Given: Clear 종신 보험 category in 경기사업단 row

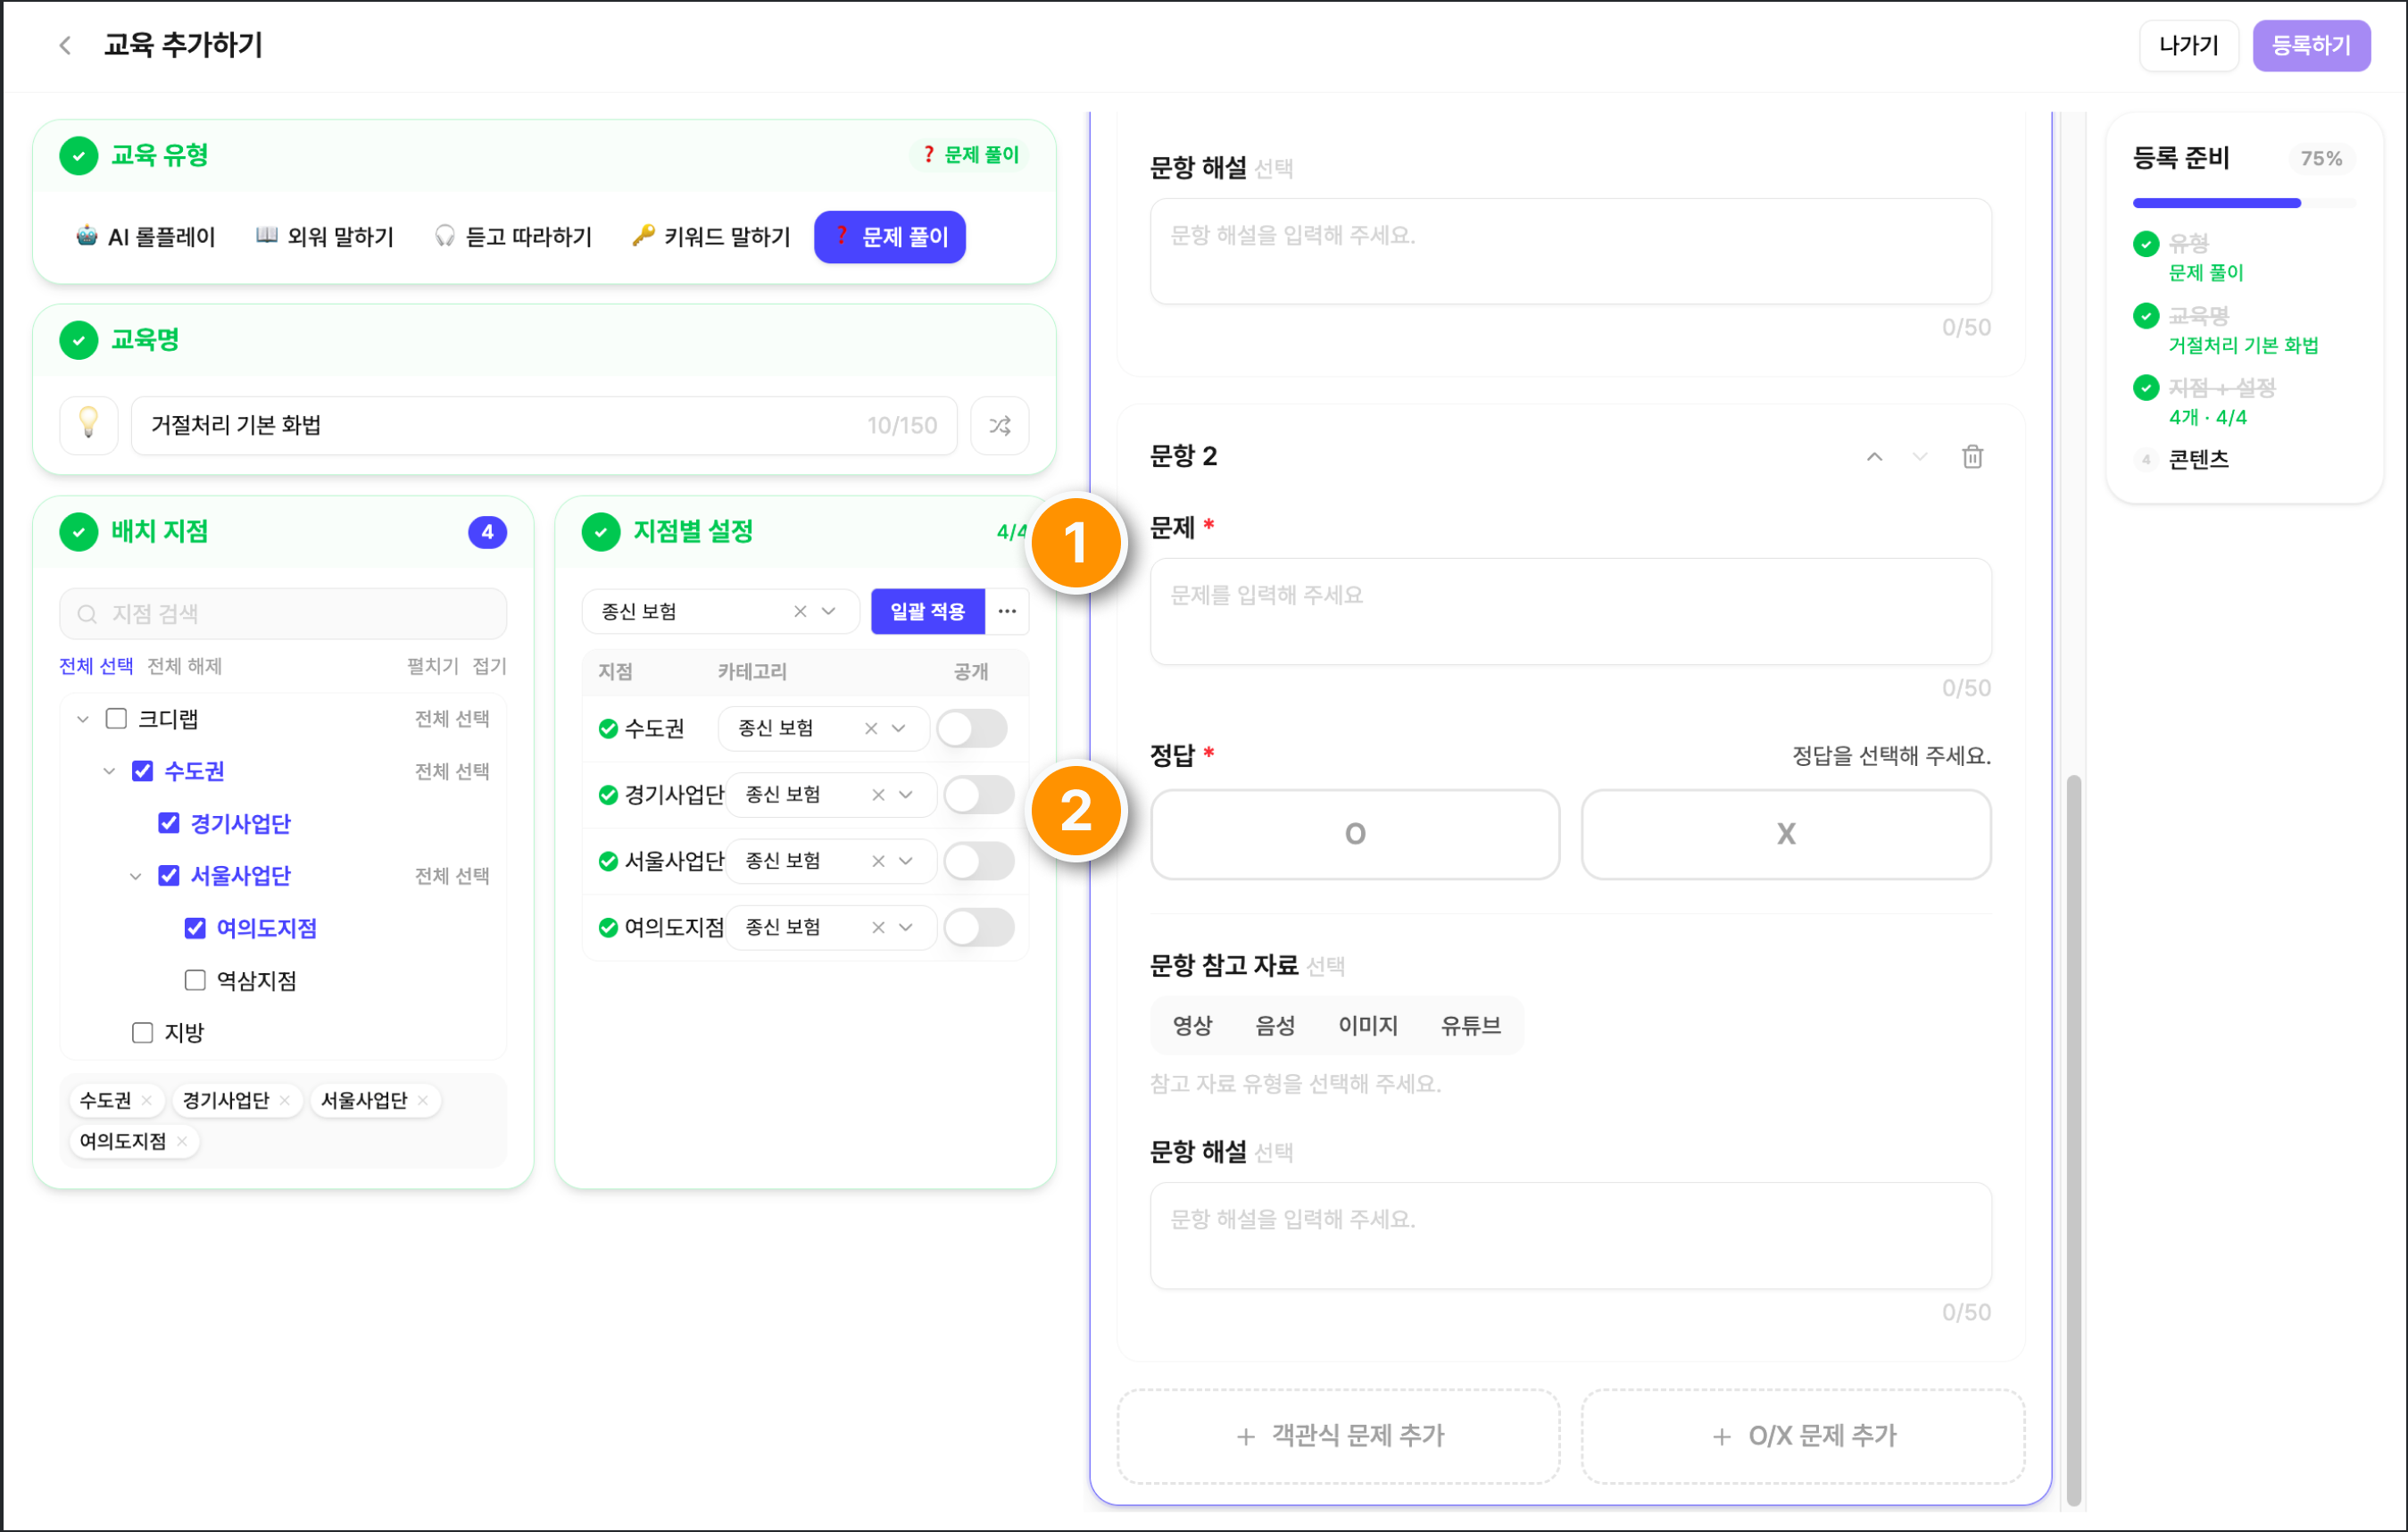Looking at the screenshot, I should tap(878, 794).
